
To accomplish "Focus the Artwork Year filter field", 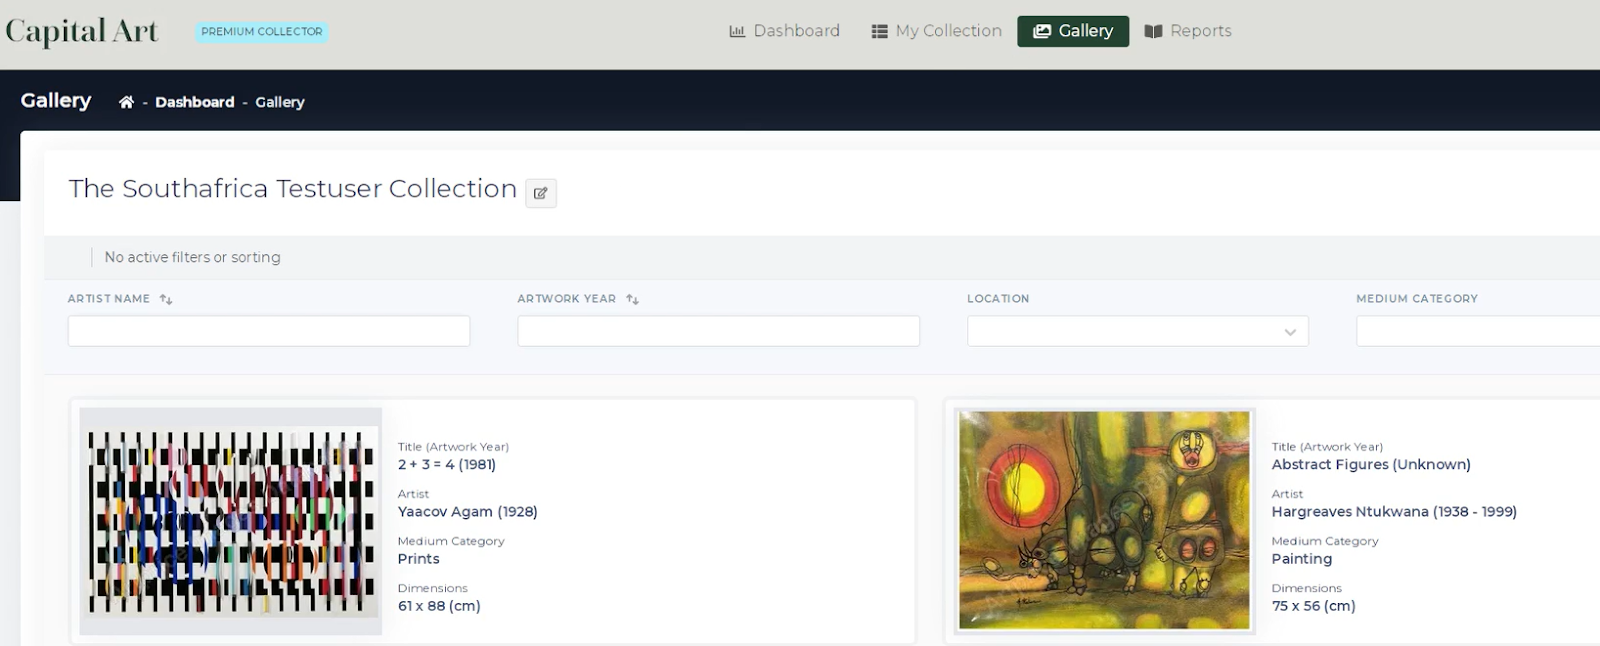I will (x=718, y=331).
